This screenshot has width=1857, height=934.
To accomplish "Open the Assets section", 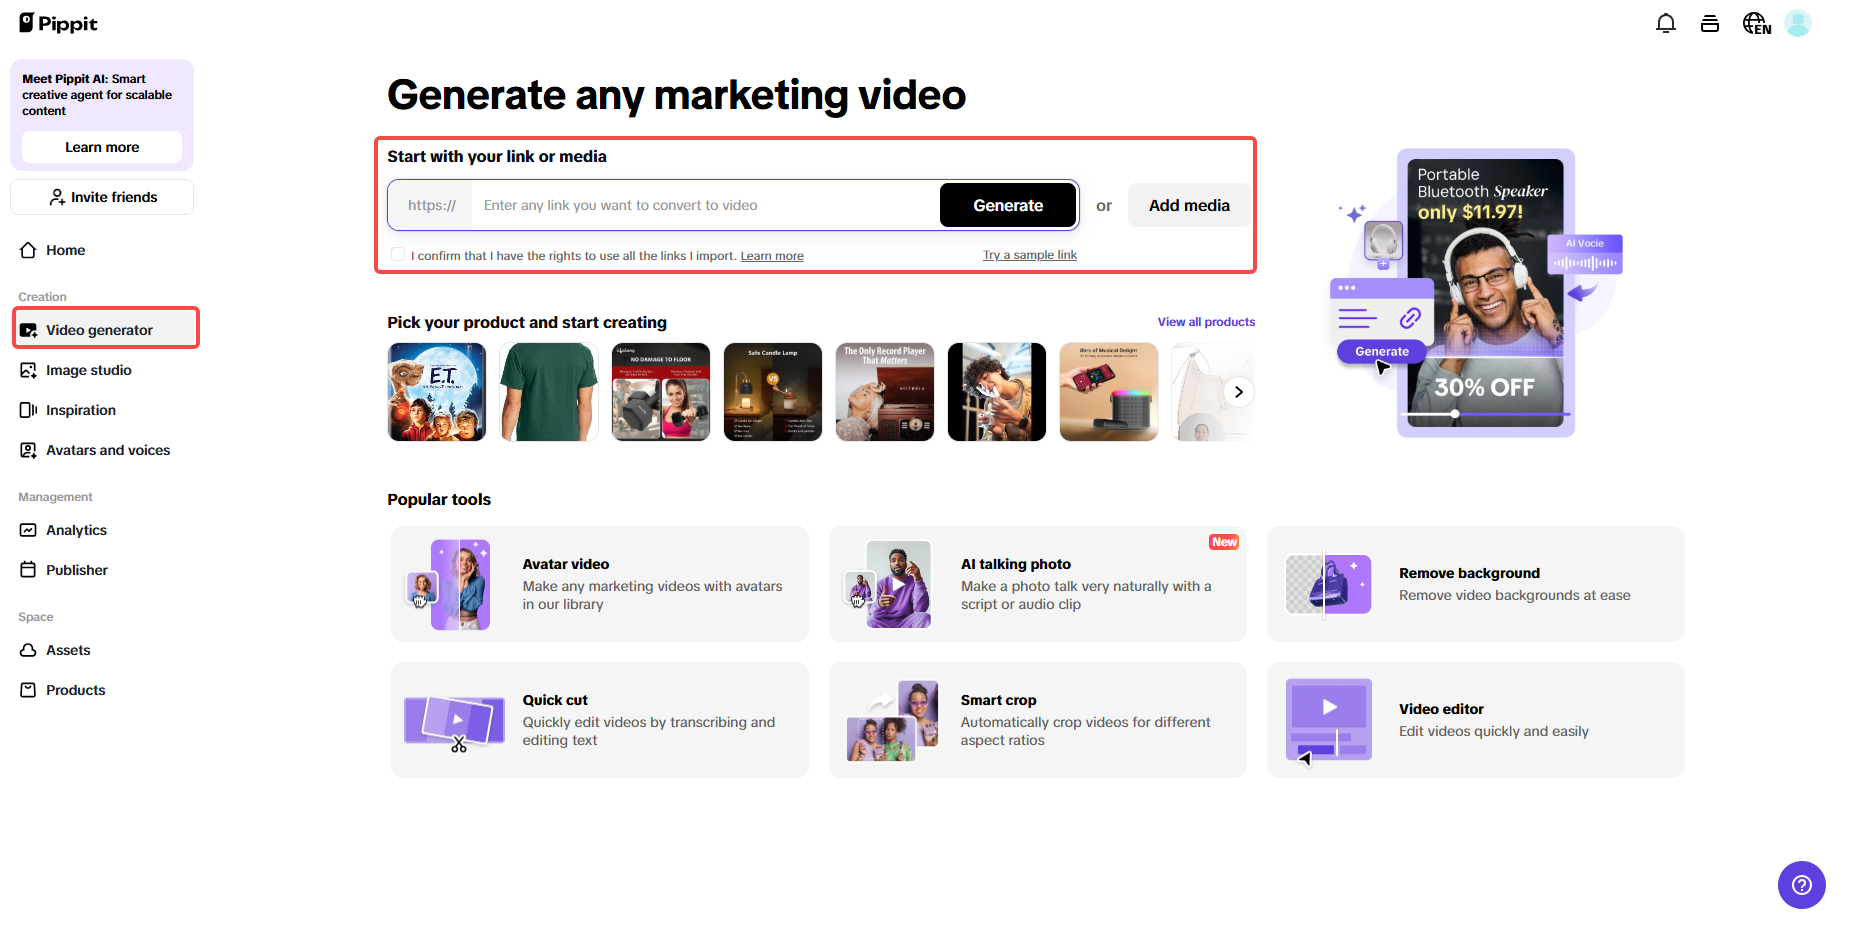I will pyautogui.click(x=68, y=650).
